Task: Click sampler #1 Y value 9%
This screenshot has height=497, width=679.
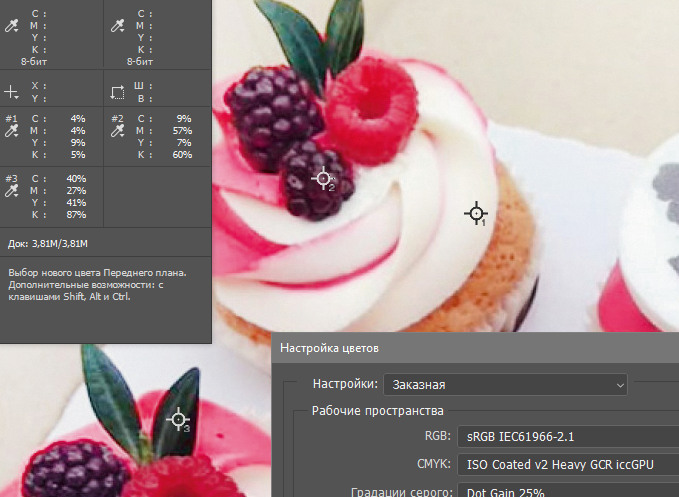Action: [78, 143]
